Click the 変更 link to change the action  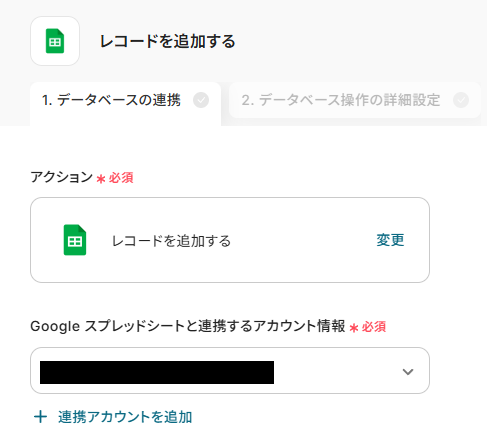(390, 240)
